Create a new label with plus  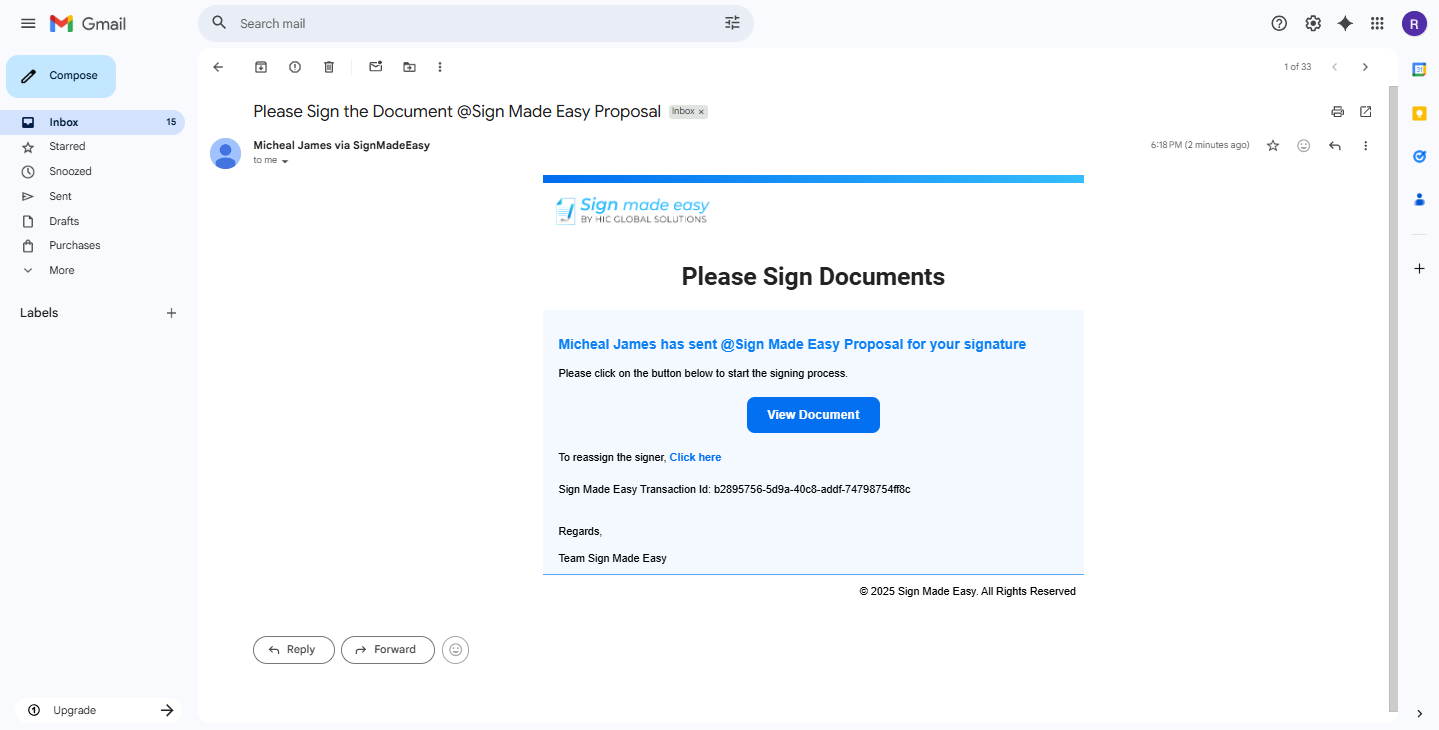[x=171, y=313]
